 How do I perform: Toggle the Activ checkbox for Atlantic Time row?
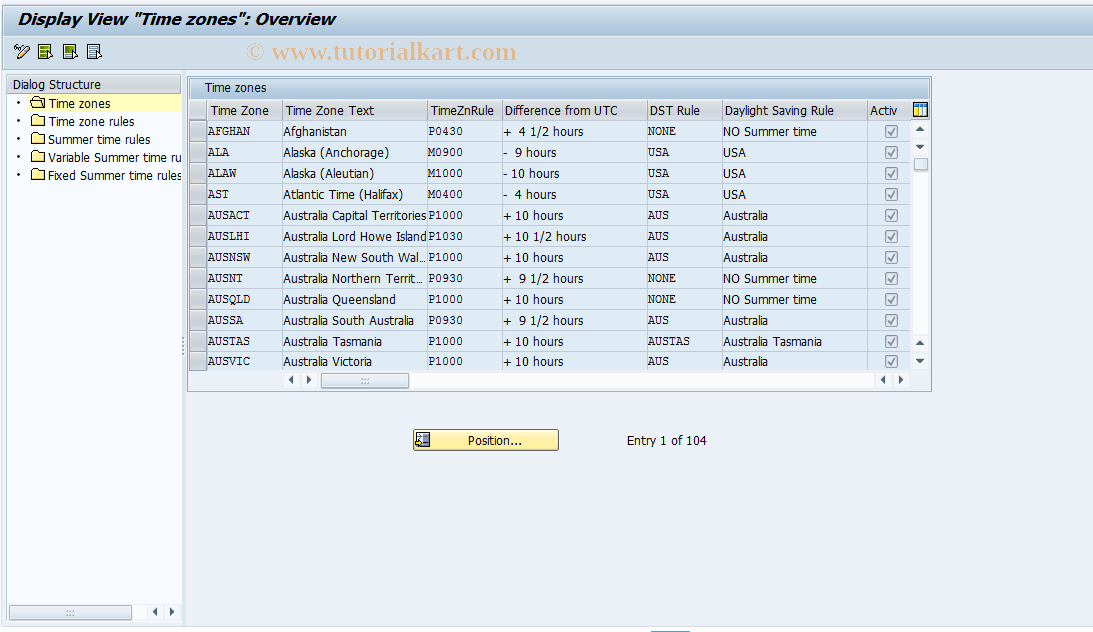[891, 194]
